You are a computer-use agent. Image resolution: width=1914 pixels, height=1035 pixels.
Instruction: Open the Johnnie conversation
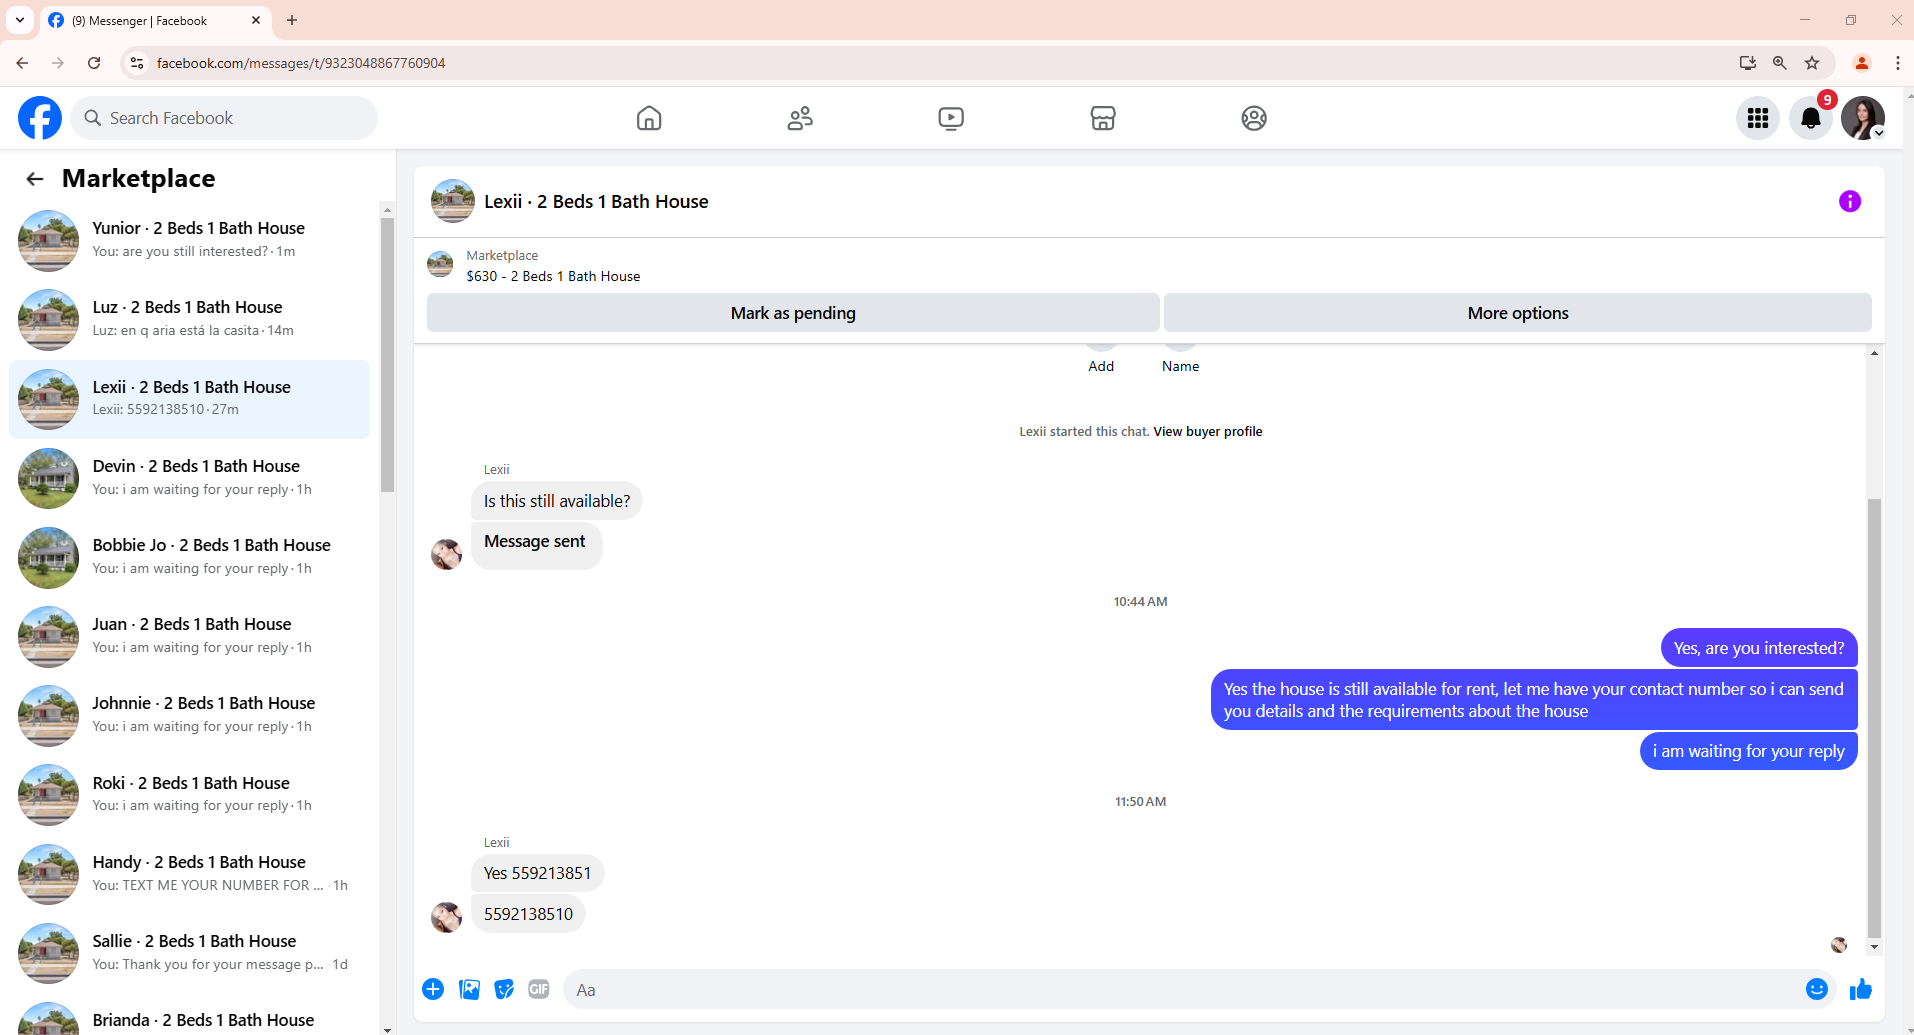[190, 715]
